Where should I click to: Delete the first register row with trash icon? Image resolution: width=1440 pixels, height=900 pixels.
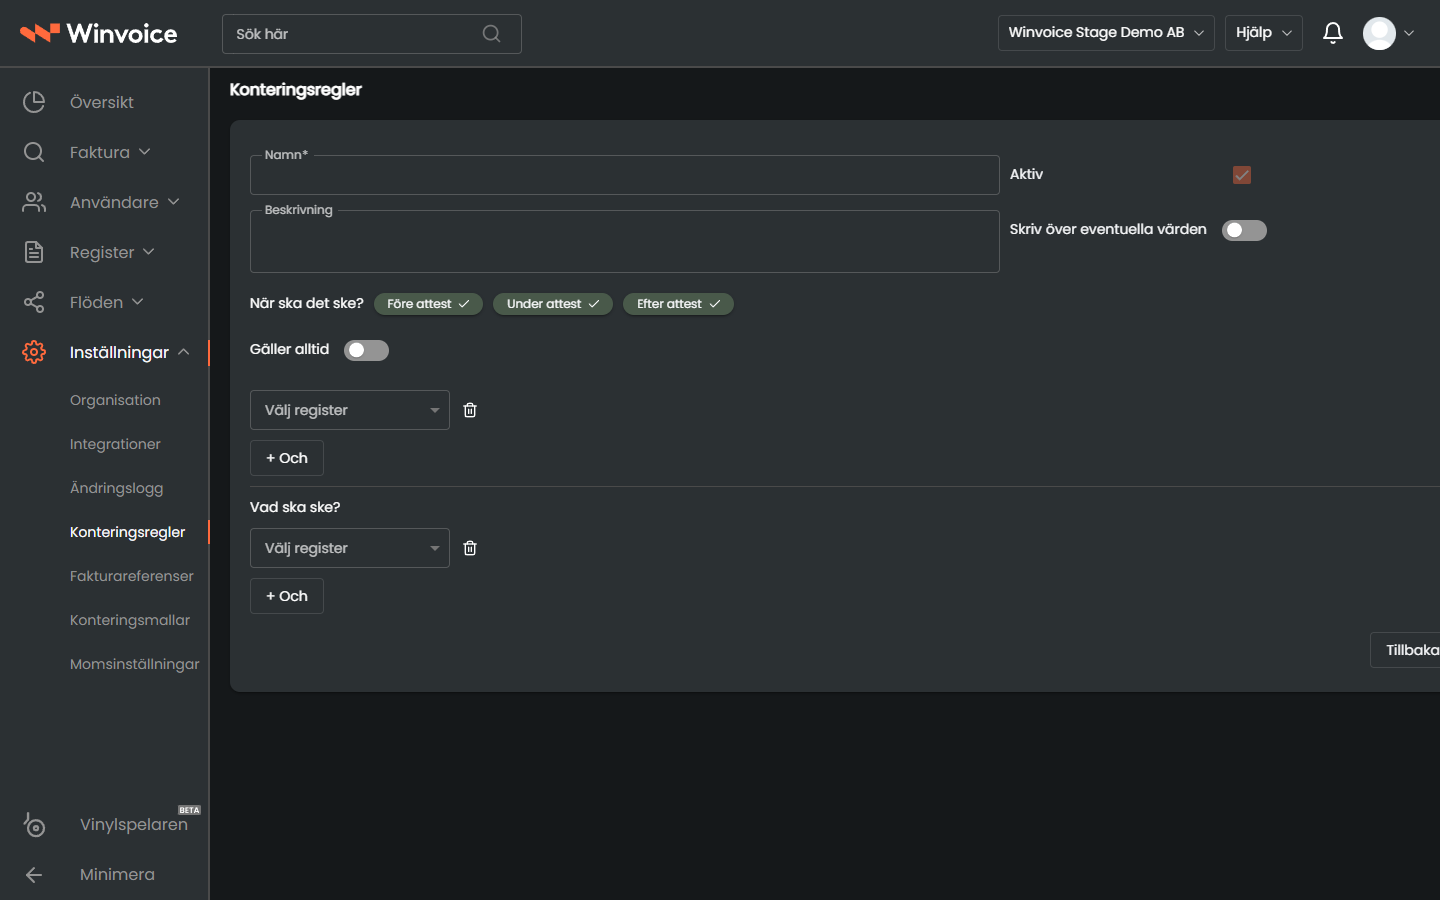(470, 410)
